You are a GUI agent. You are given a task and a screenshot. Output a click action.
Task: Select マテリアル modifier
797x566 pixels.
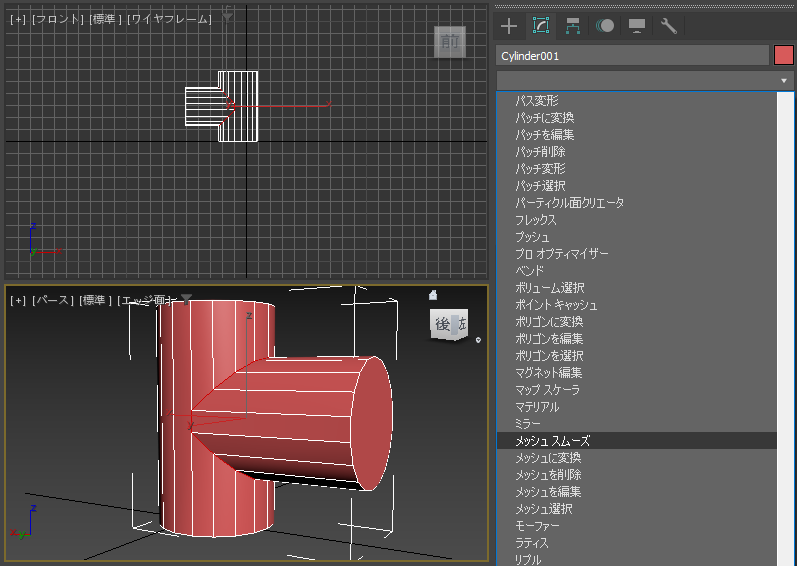[636, 407]
